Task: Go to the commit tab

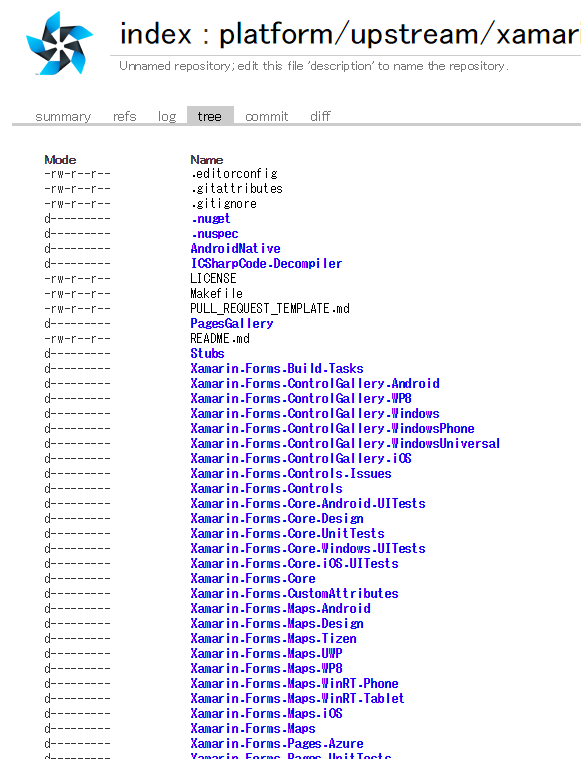Action: pos(266,117)
